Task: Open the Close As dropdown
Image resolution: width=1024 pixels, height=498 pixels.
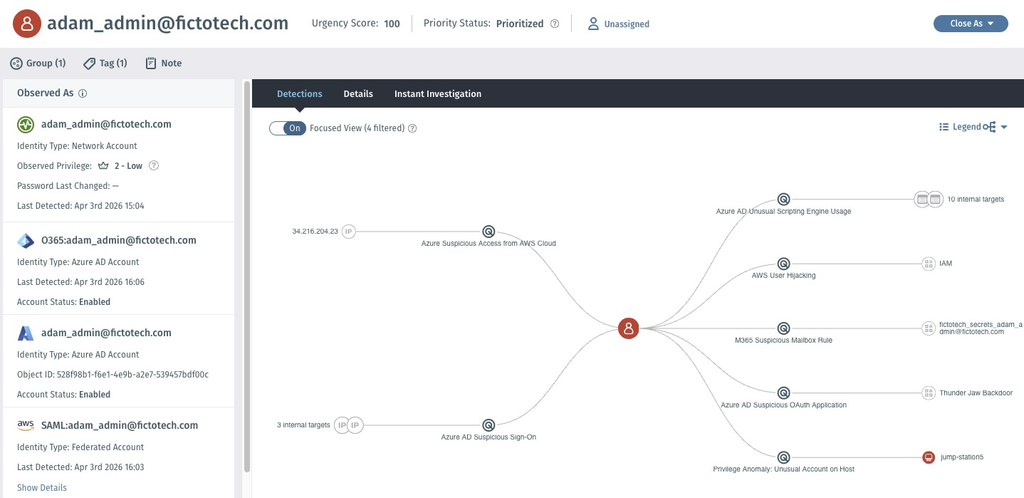Action: [970, 23]
